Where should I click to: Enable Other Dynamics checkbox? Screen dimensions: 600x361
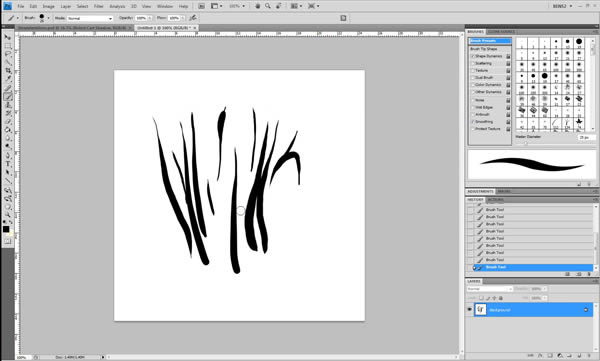(x=473, y=92)
